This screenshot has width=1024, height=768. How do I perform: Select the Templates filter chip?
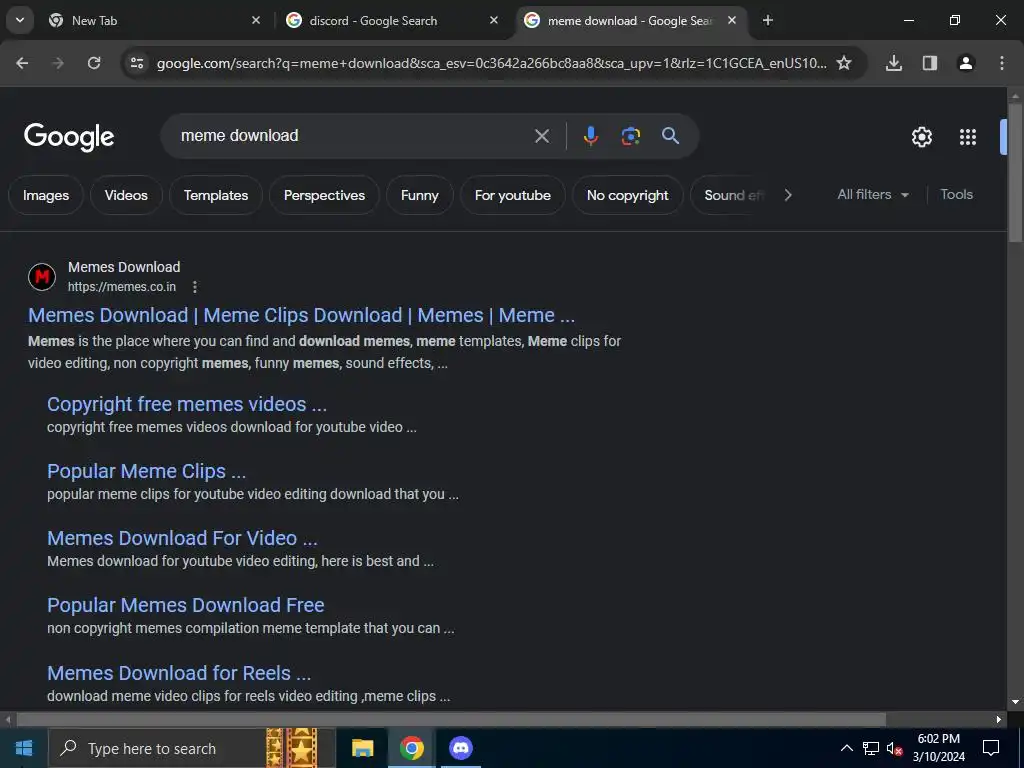click(x=216, y=195)
